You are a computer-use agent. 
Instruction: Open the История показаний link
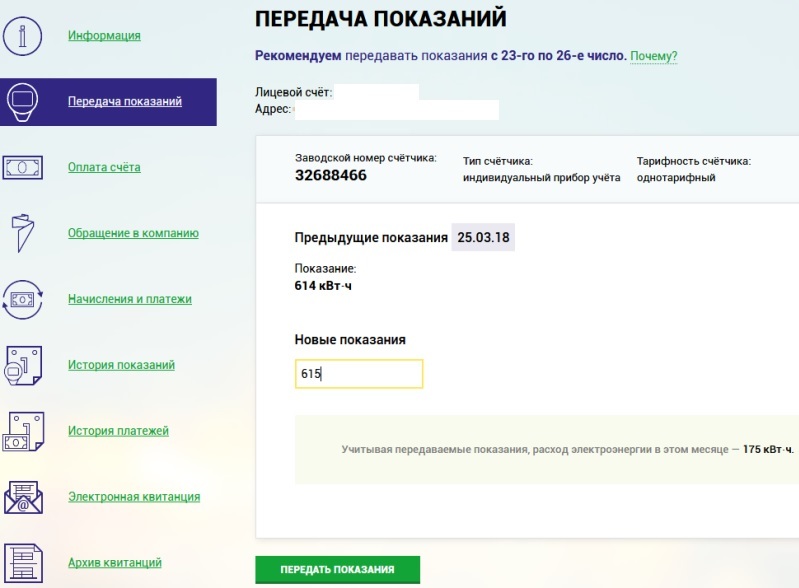coord(121,365)
